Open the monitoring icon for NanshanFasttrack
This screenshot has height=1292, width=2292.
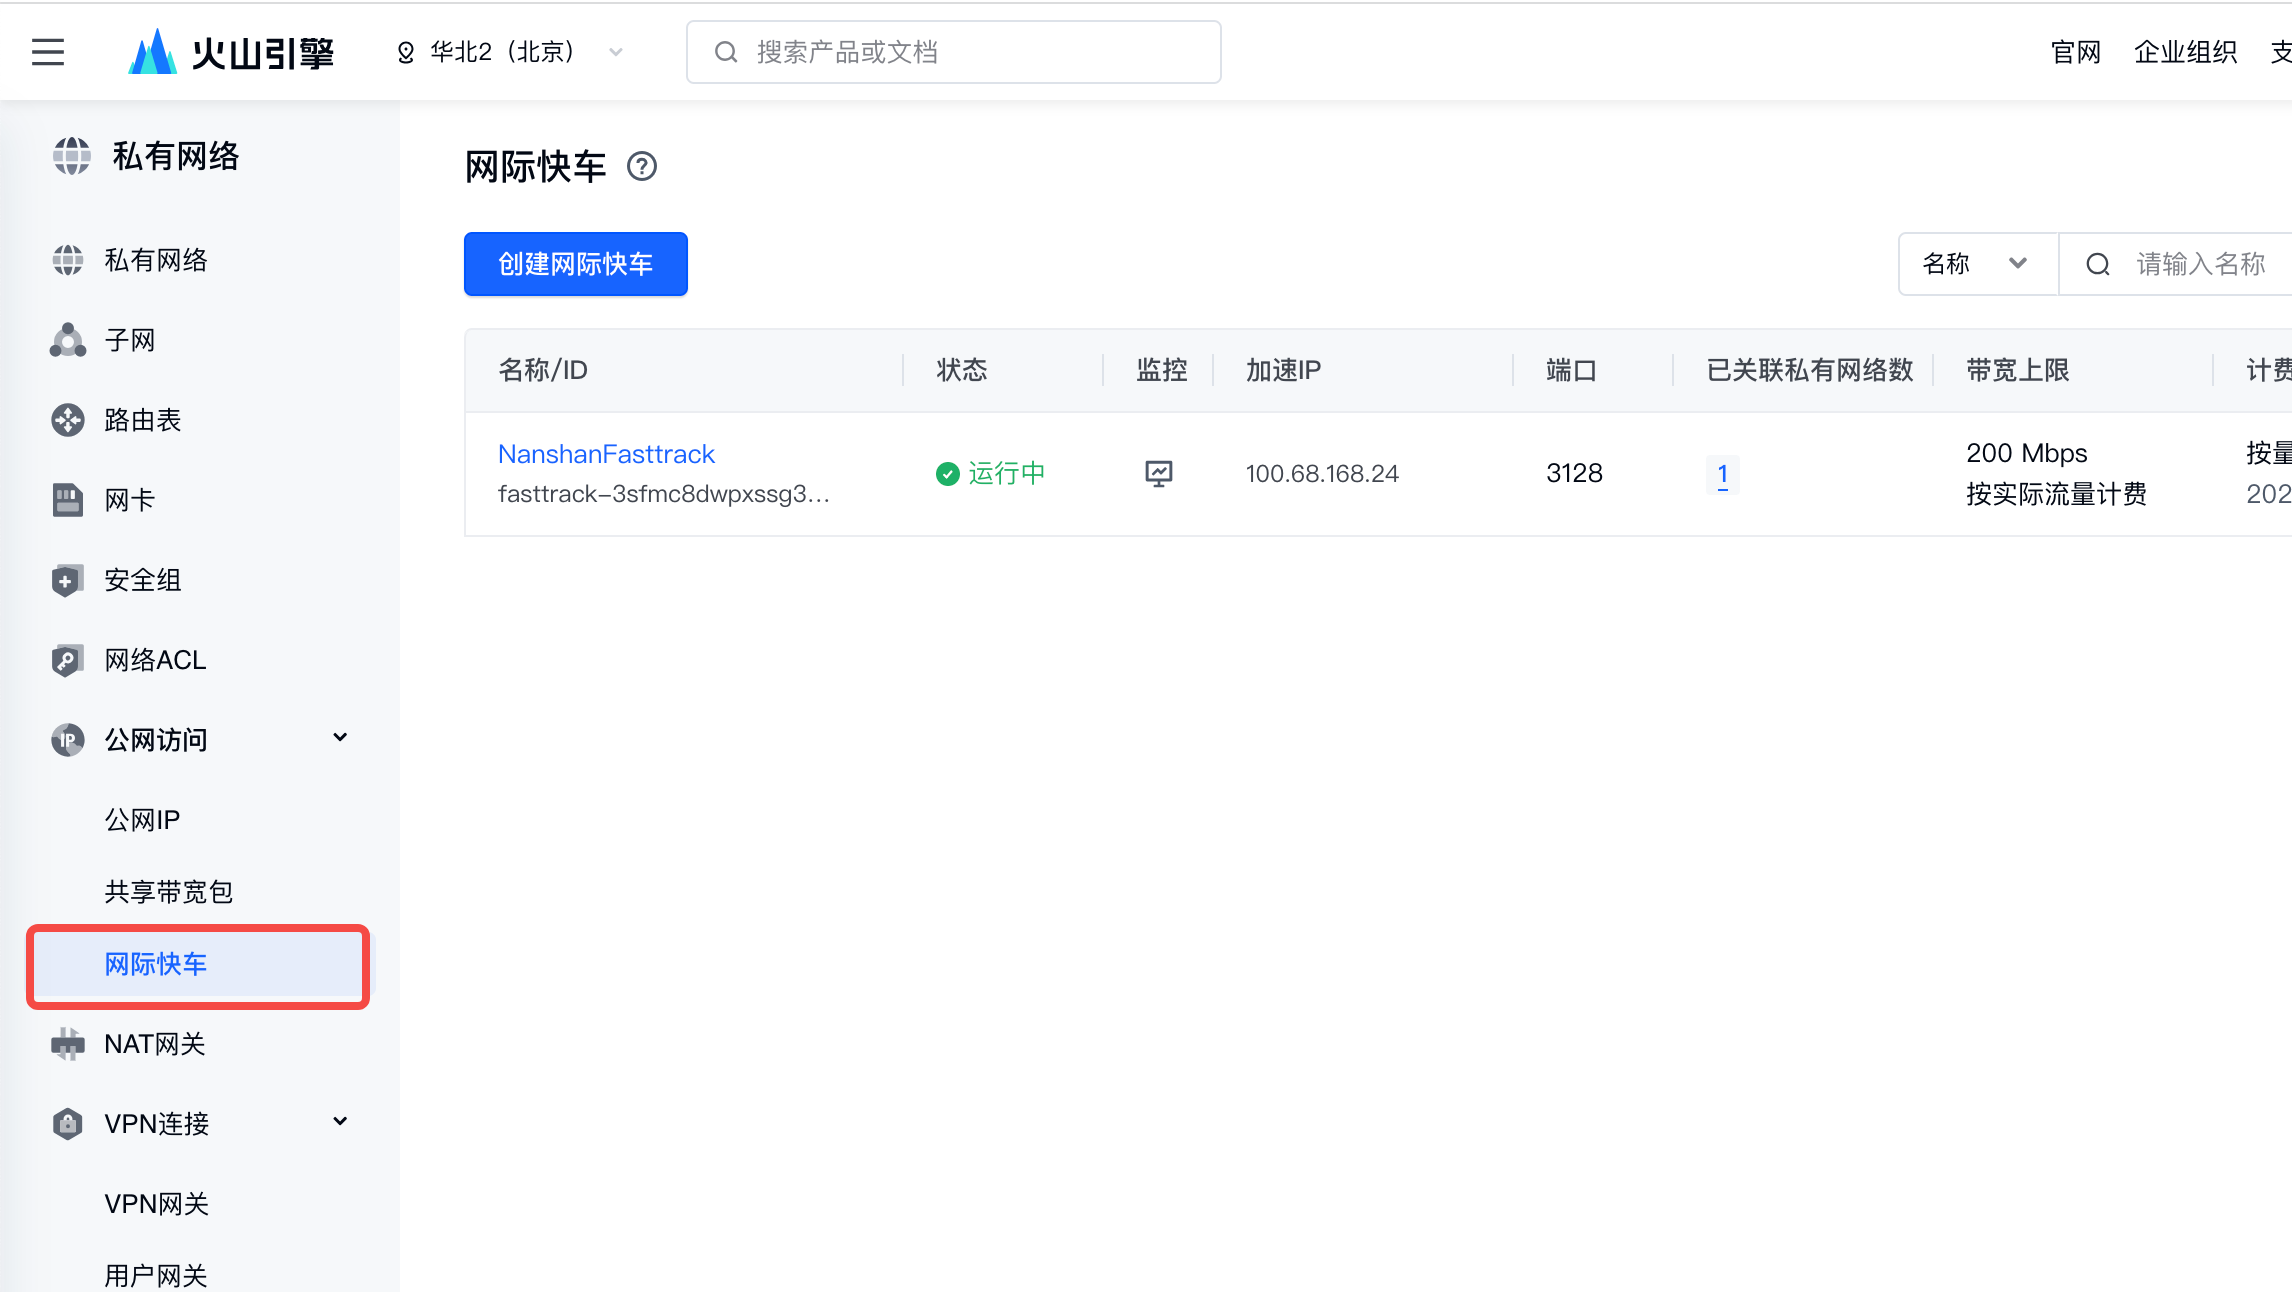tap(1158, 473)
